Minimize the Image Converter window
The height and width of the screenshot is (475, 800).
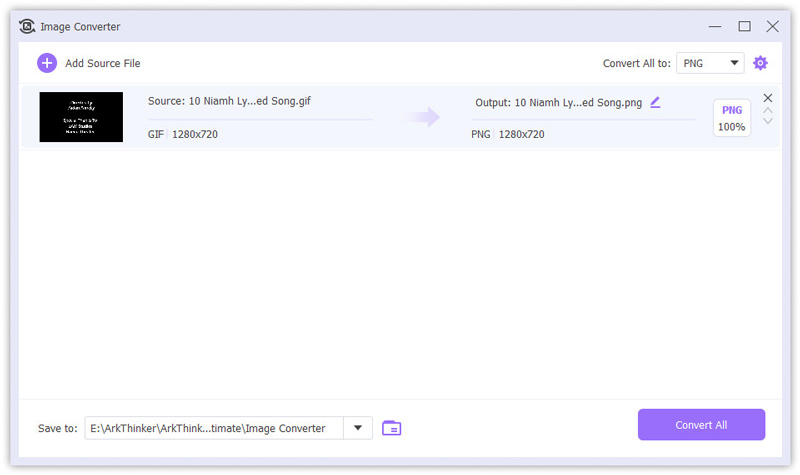click(x=715, y=26)
